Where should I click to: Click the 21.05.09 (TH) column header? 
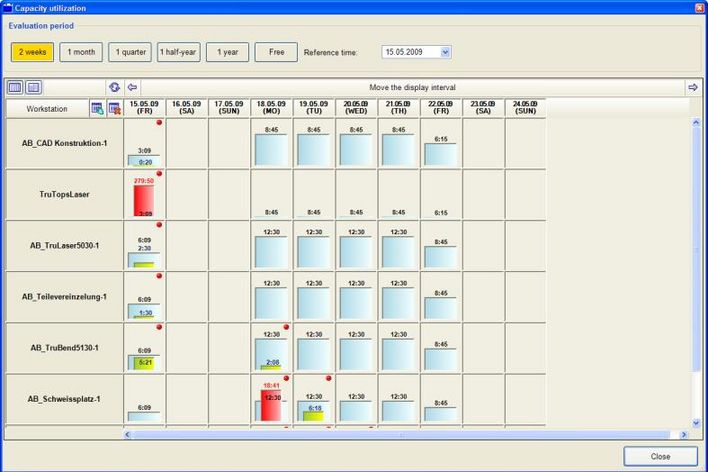click(x=398, y=107)
